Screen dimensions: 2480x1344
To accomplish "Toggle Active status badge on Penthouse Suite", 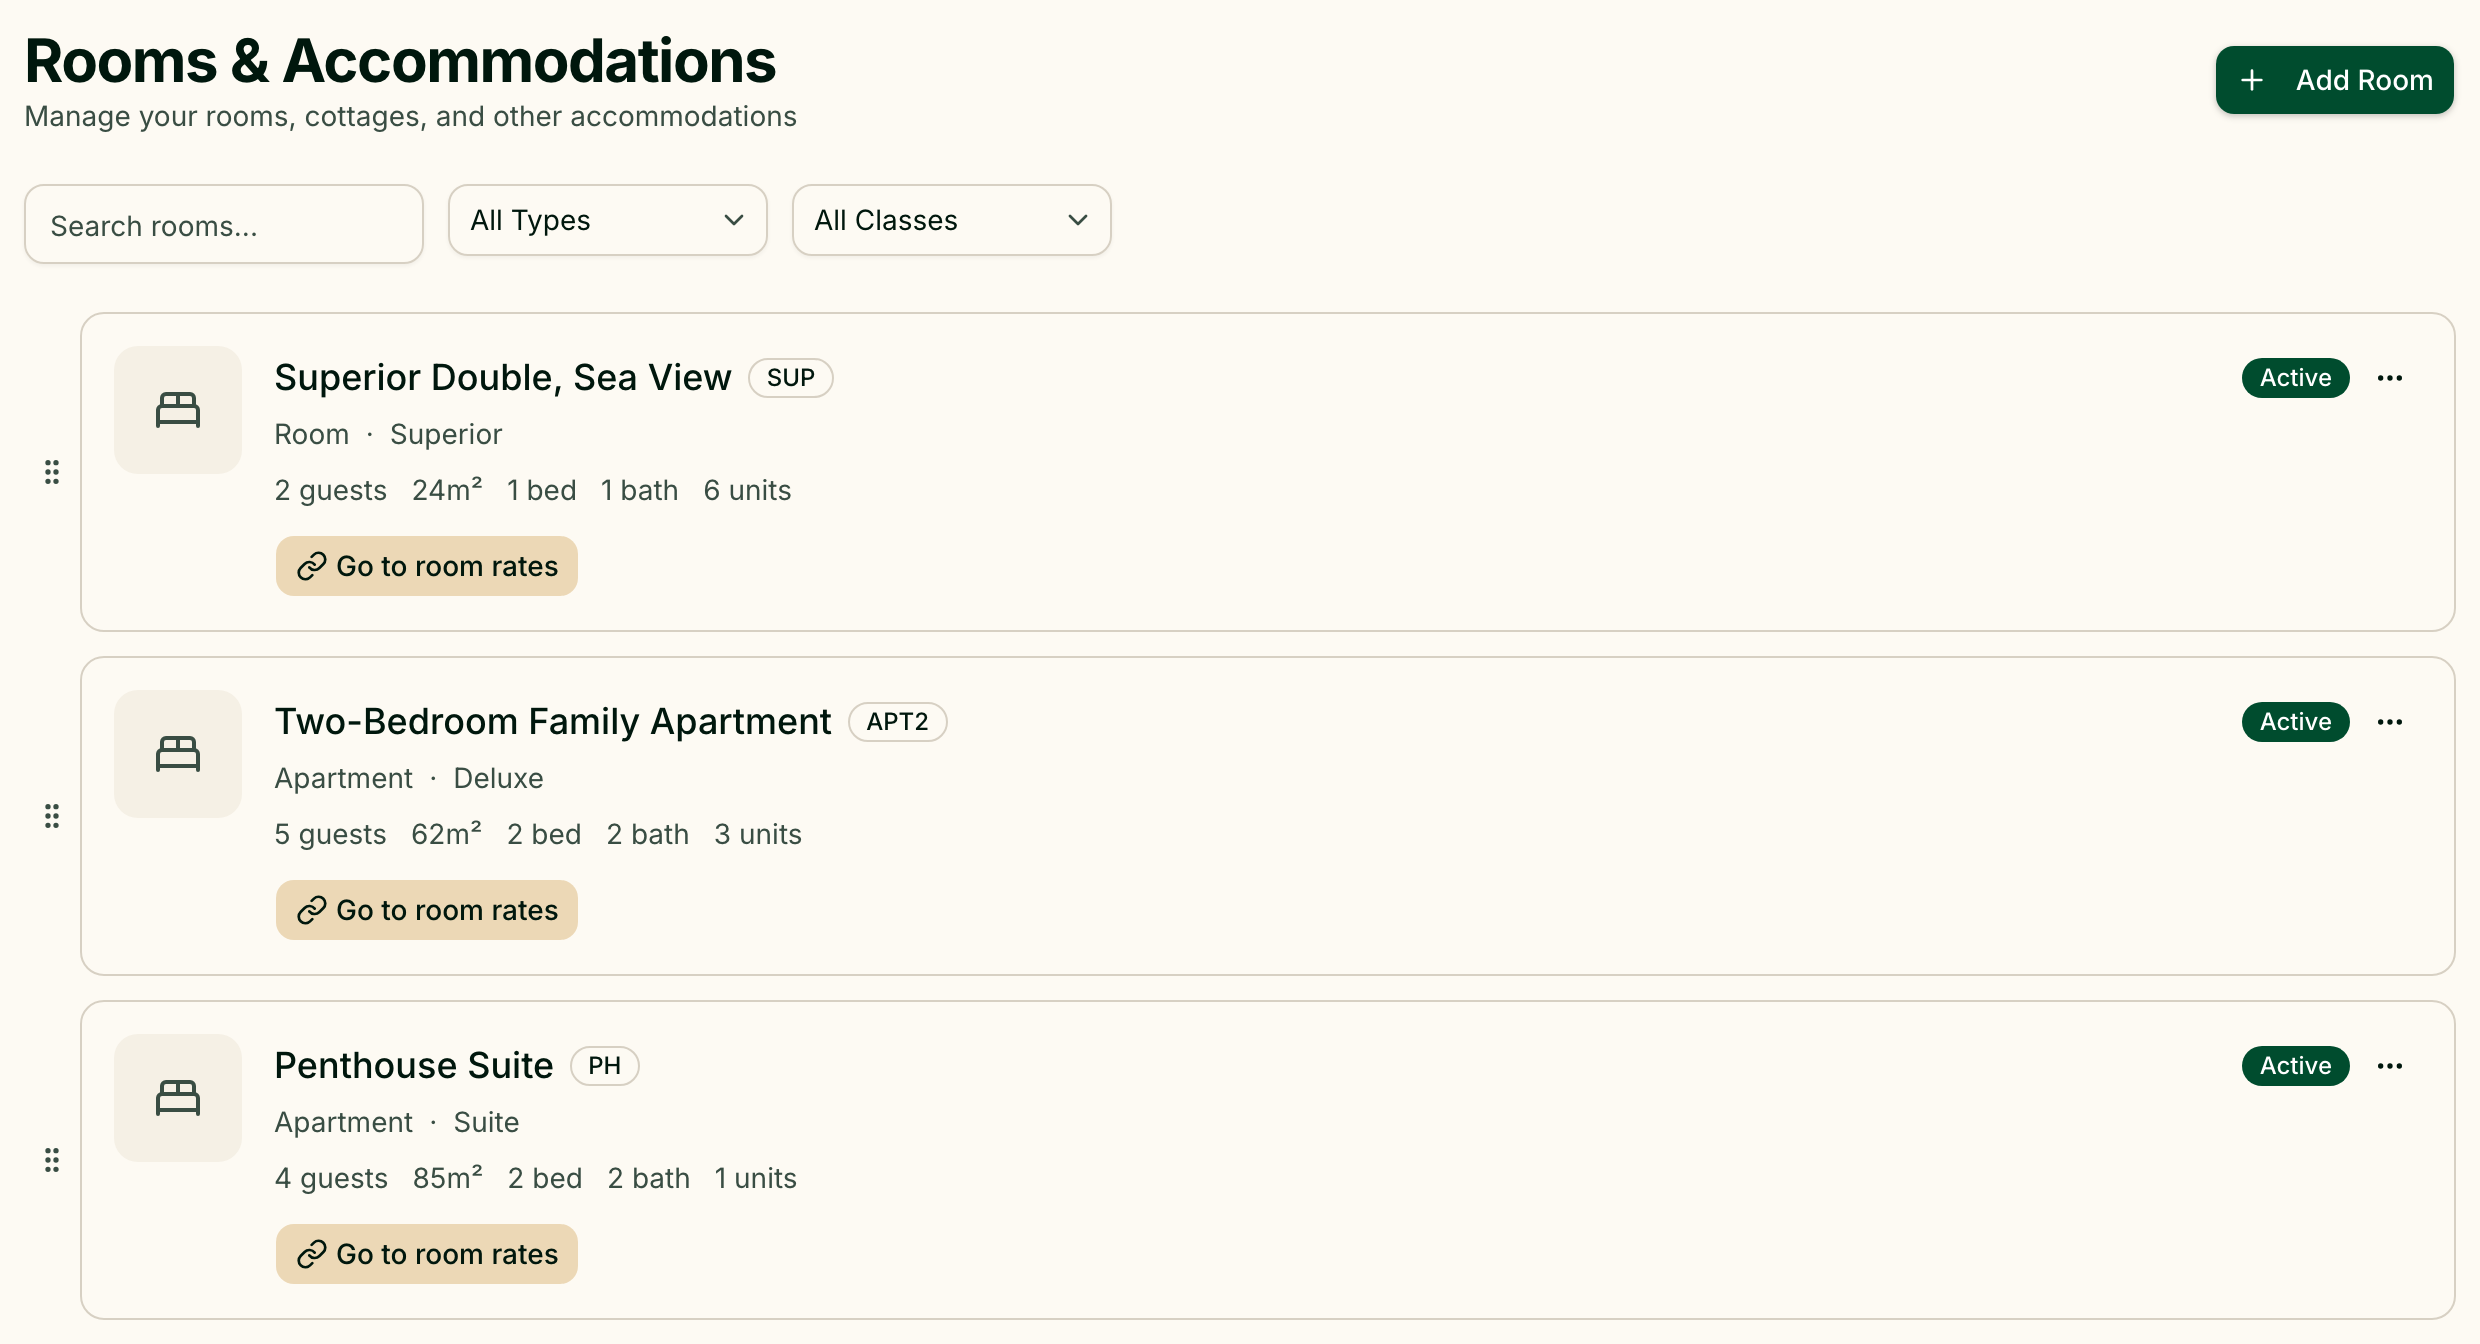I will click(x=2296, y=1066).
